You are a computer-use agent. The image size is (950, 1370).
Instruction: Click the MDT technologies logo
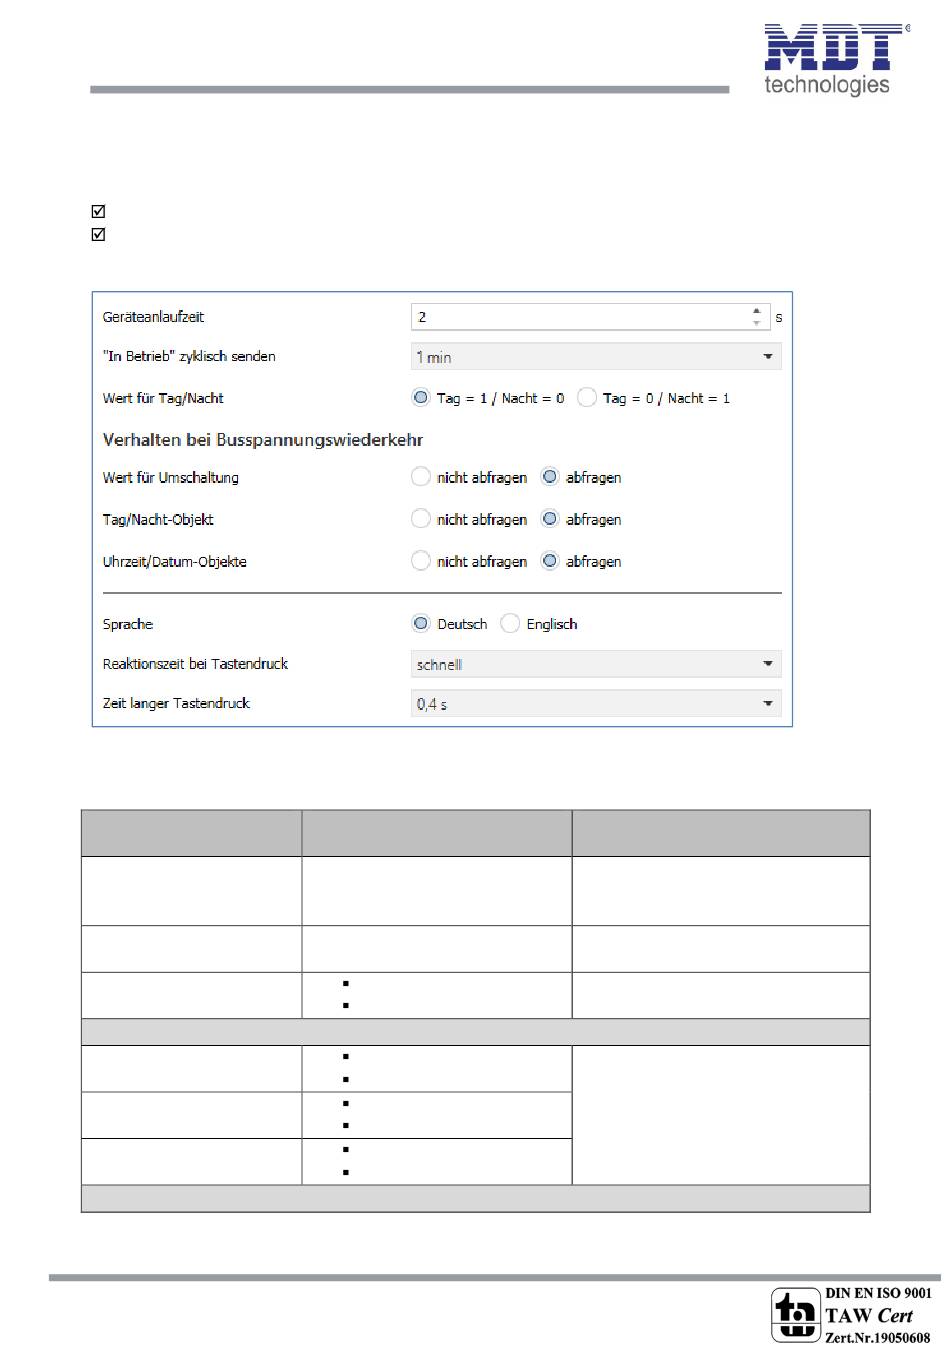836,60
